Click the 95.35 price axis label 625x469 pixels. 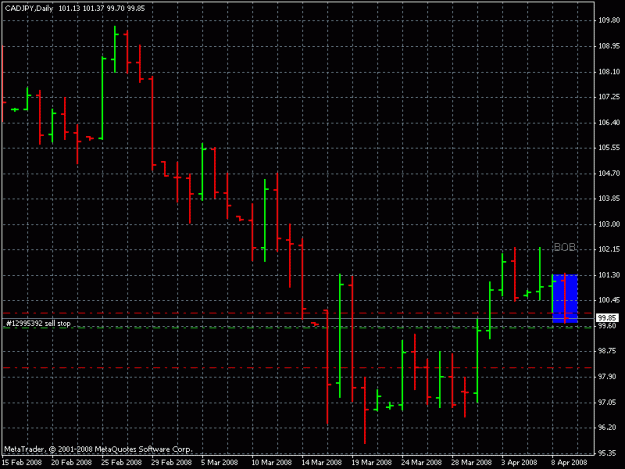609,453
